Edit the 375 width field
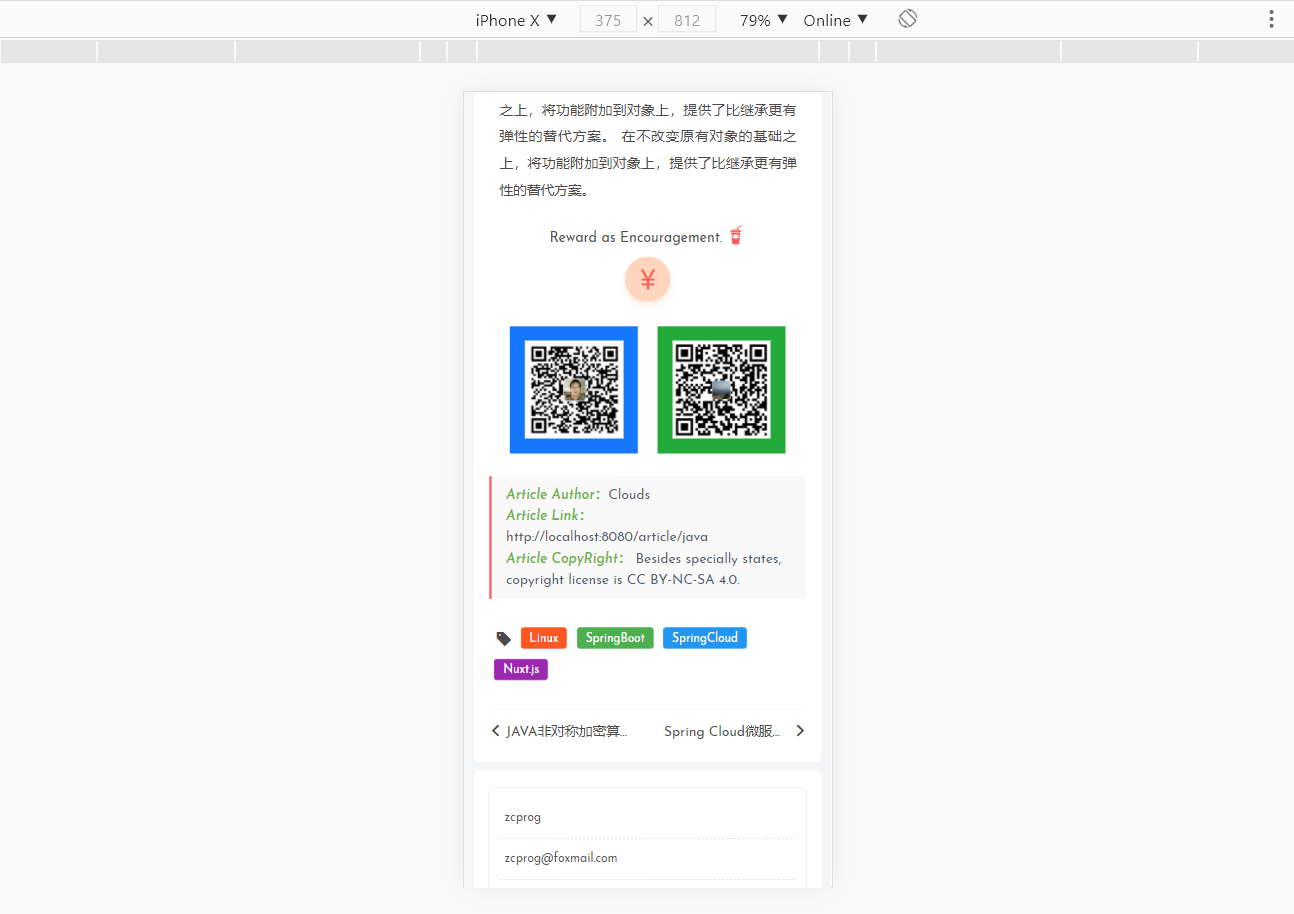Viewport: 1294px width, 914px height. click(x=608, y=20)
